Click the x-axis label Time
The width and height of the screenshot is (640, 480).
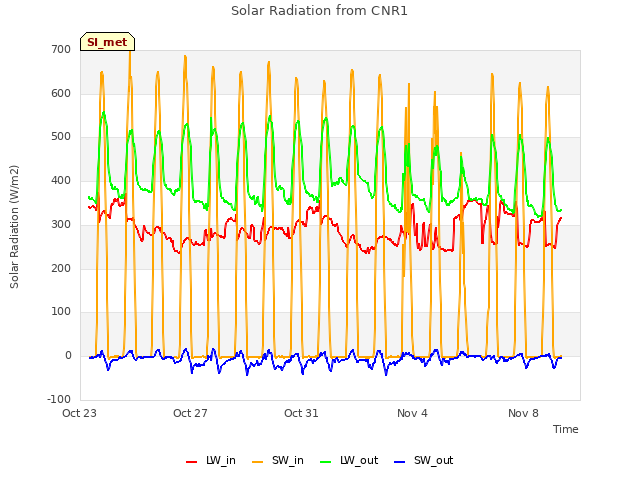coord(565,429)
